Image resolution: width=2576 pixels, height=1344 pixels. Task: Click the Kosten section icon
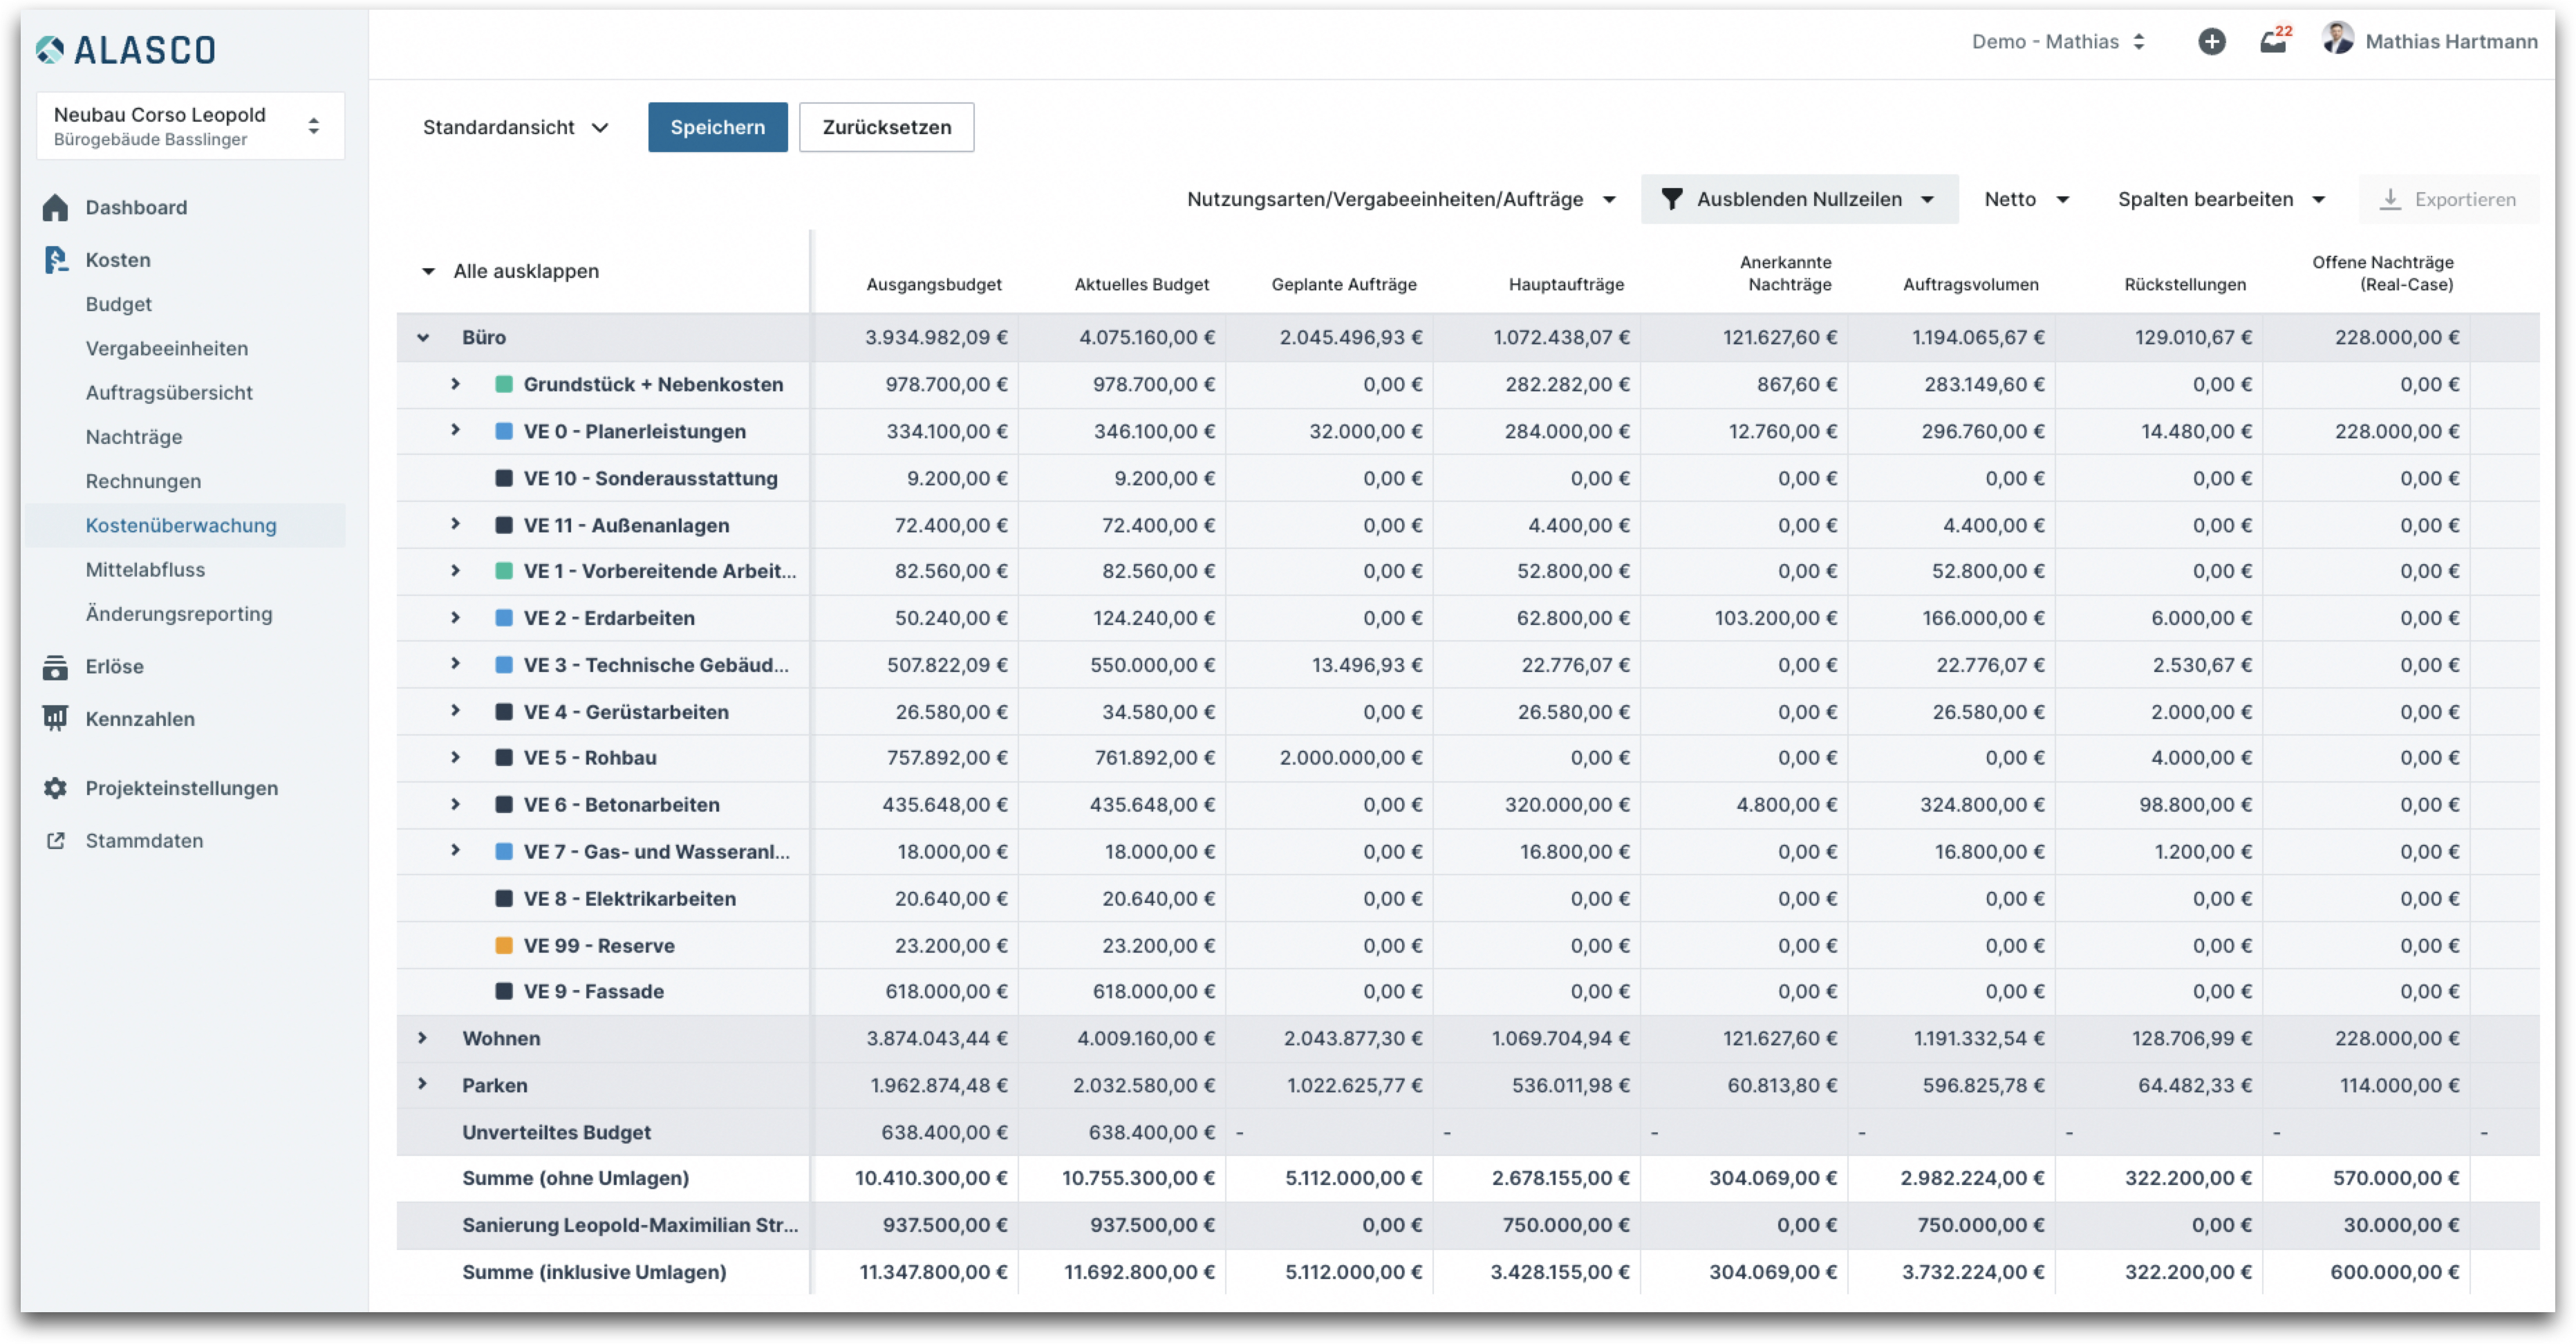point(55,260)
